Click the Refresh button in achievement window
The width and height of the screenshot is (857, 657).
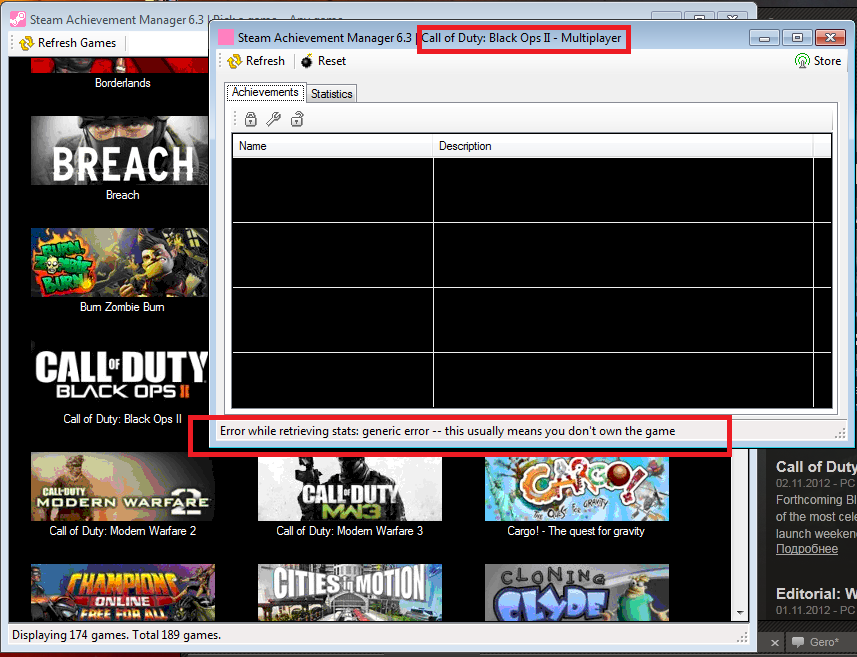coord(256,61)
